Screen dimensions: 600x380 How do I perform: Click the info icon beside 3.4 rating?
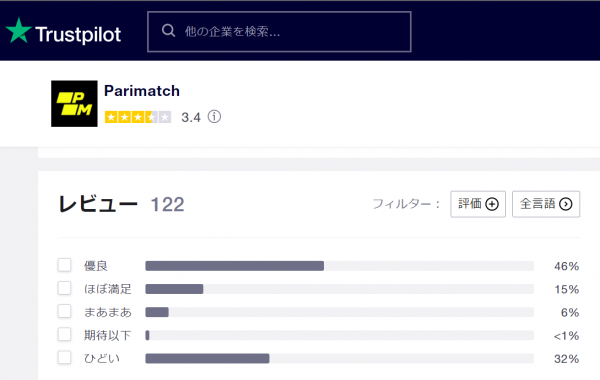(x=214, y=117)
